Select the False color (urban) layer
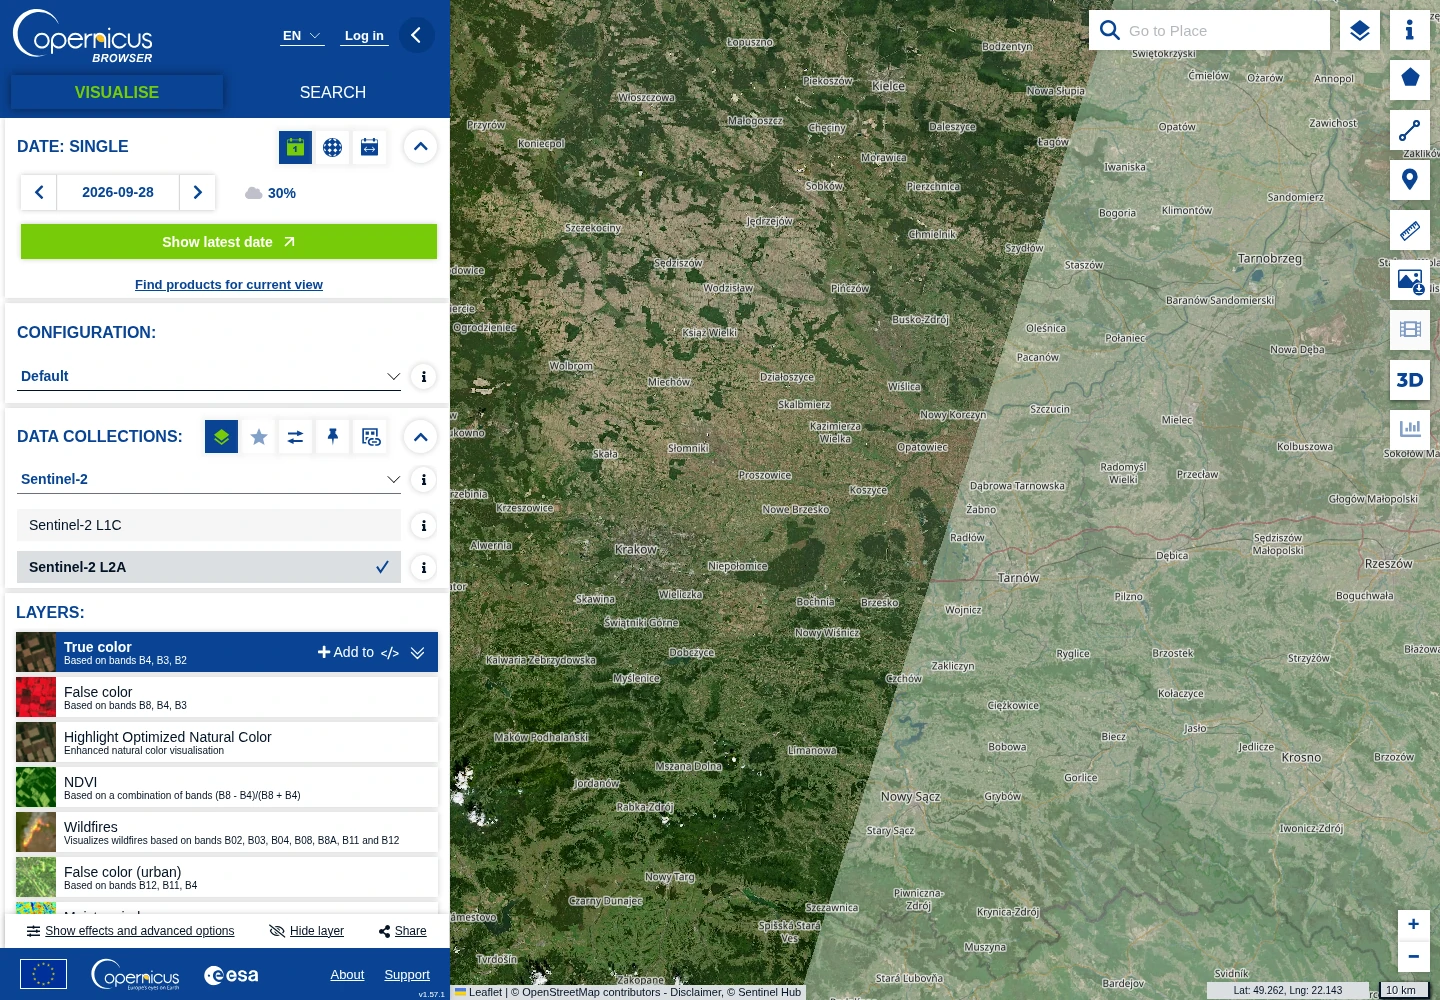The width and height of the screenshot is (1440, 1000). click(x=227, y=877)
